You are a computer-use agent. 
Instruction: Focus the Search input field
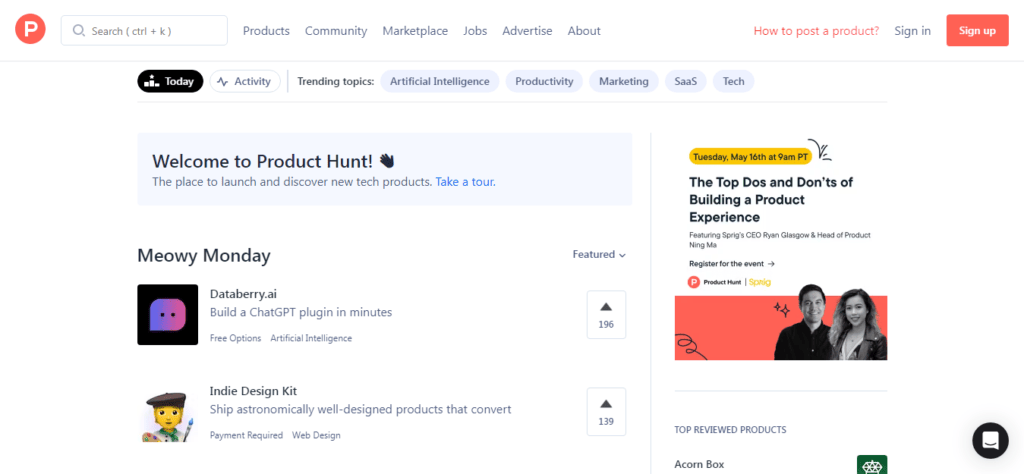click(x=144, y=31)
